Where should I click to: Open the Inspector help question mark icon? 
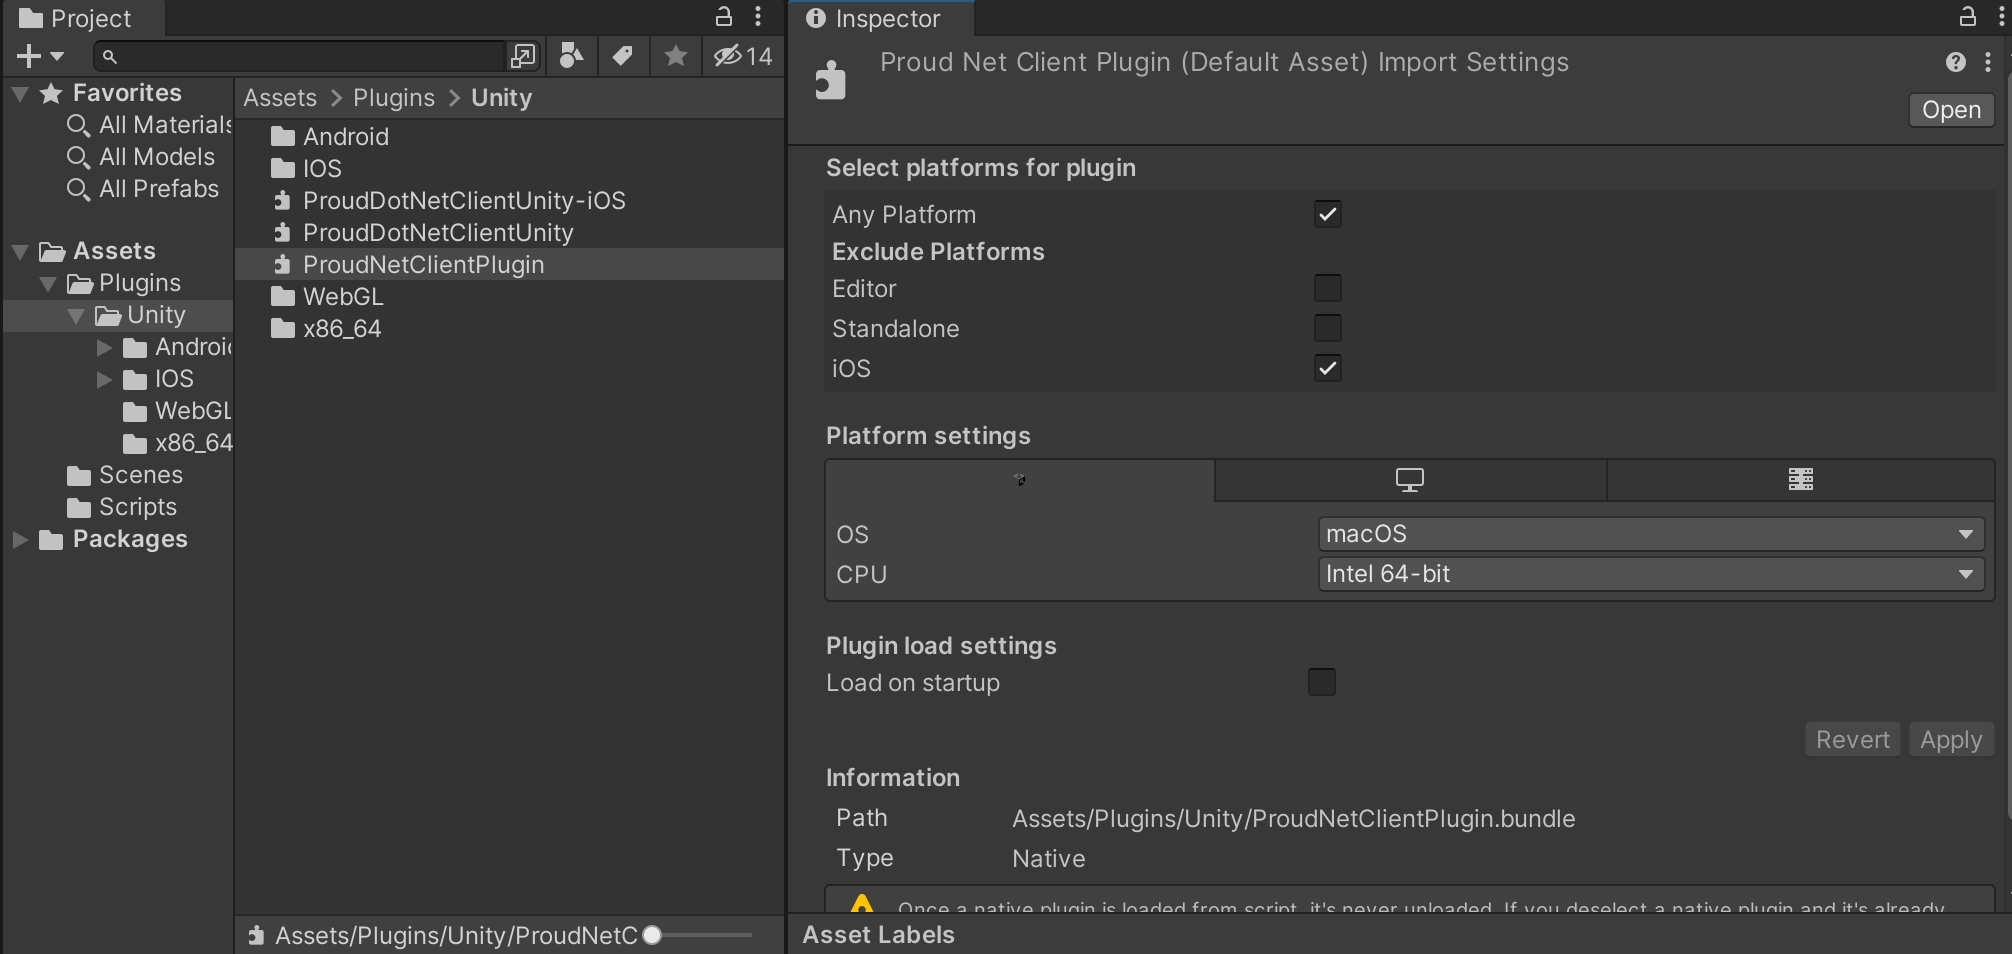coord(1955,63)
